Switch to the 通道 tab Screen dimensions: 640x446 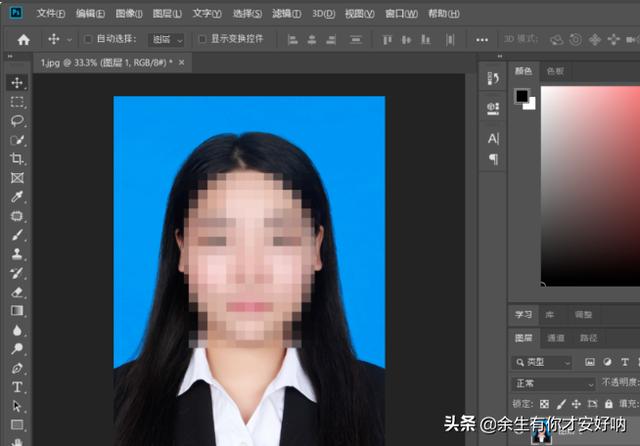click(x=556, y=338)
